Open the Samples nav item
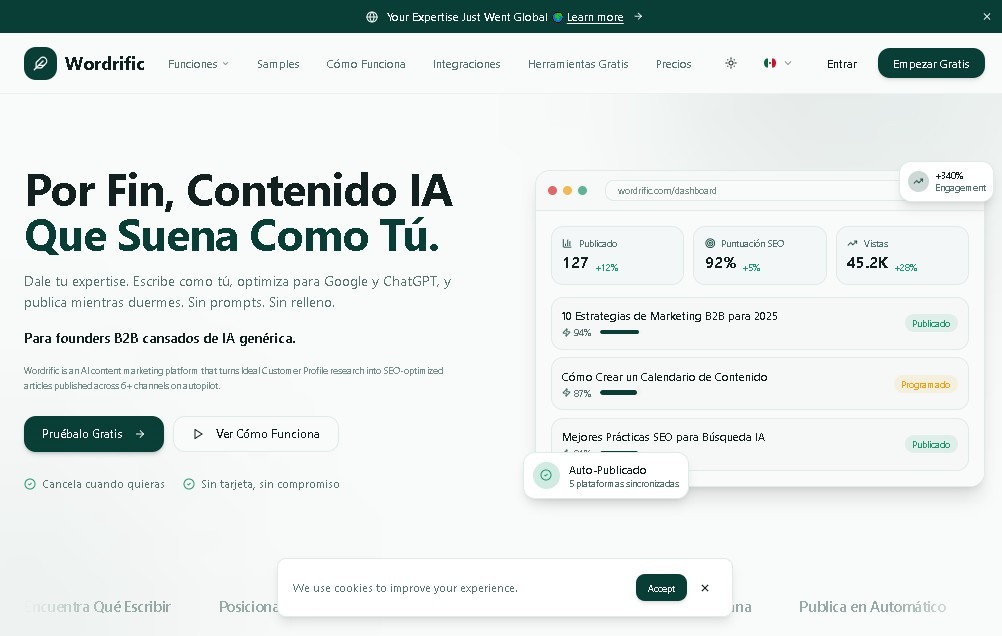Image resolution: width=1002 pixels, height=636 pixels. [278, 64]
